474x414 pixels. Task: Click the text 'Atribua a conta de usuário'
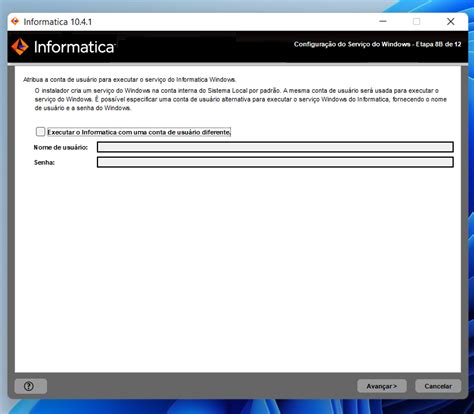(60, 80)
